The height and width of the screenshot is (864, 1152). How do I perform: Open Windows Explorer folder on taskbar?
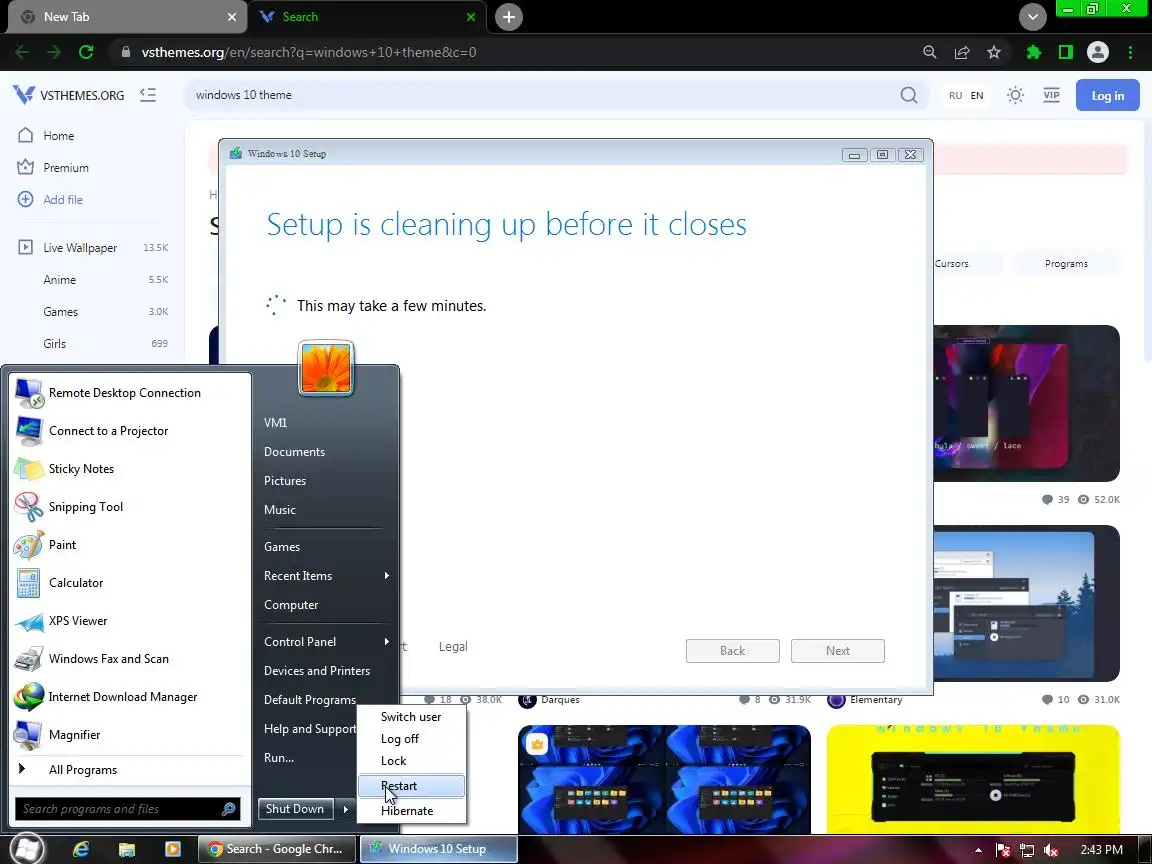(x=127, y=849)
